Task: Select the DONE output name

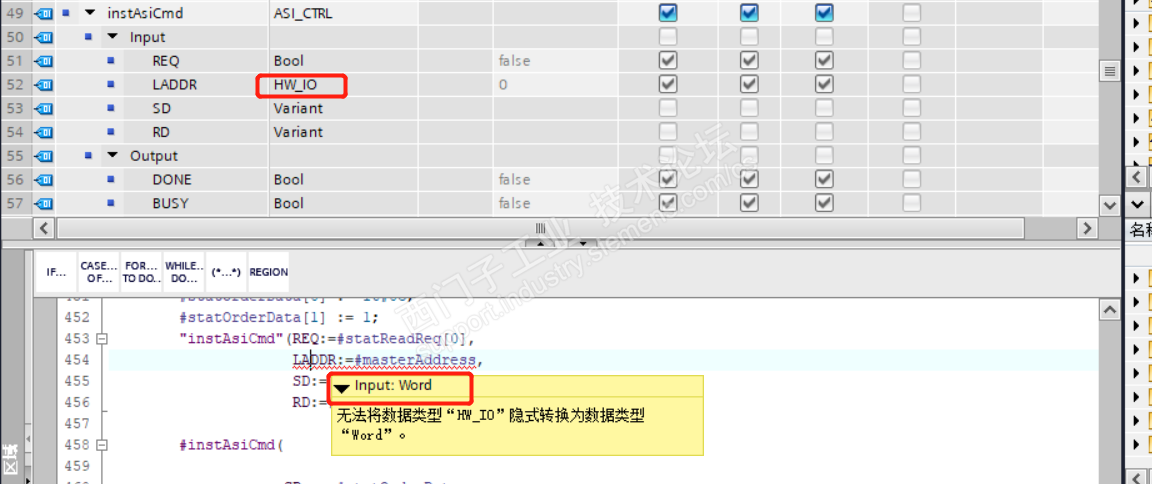Action: (x=171, y=180)
